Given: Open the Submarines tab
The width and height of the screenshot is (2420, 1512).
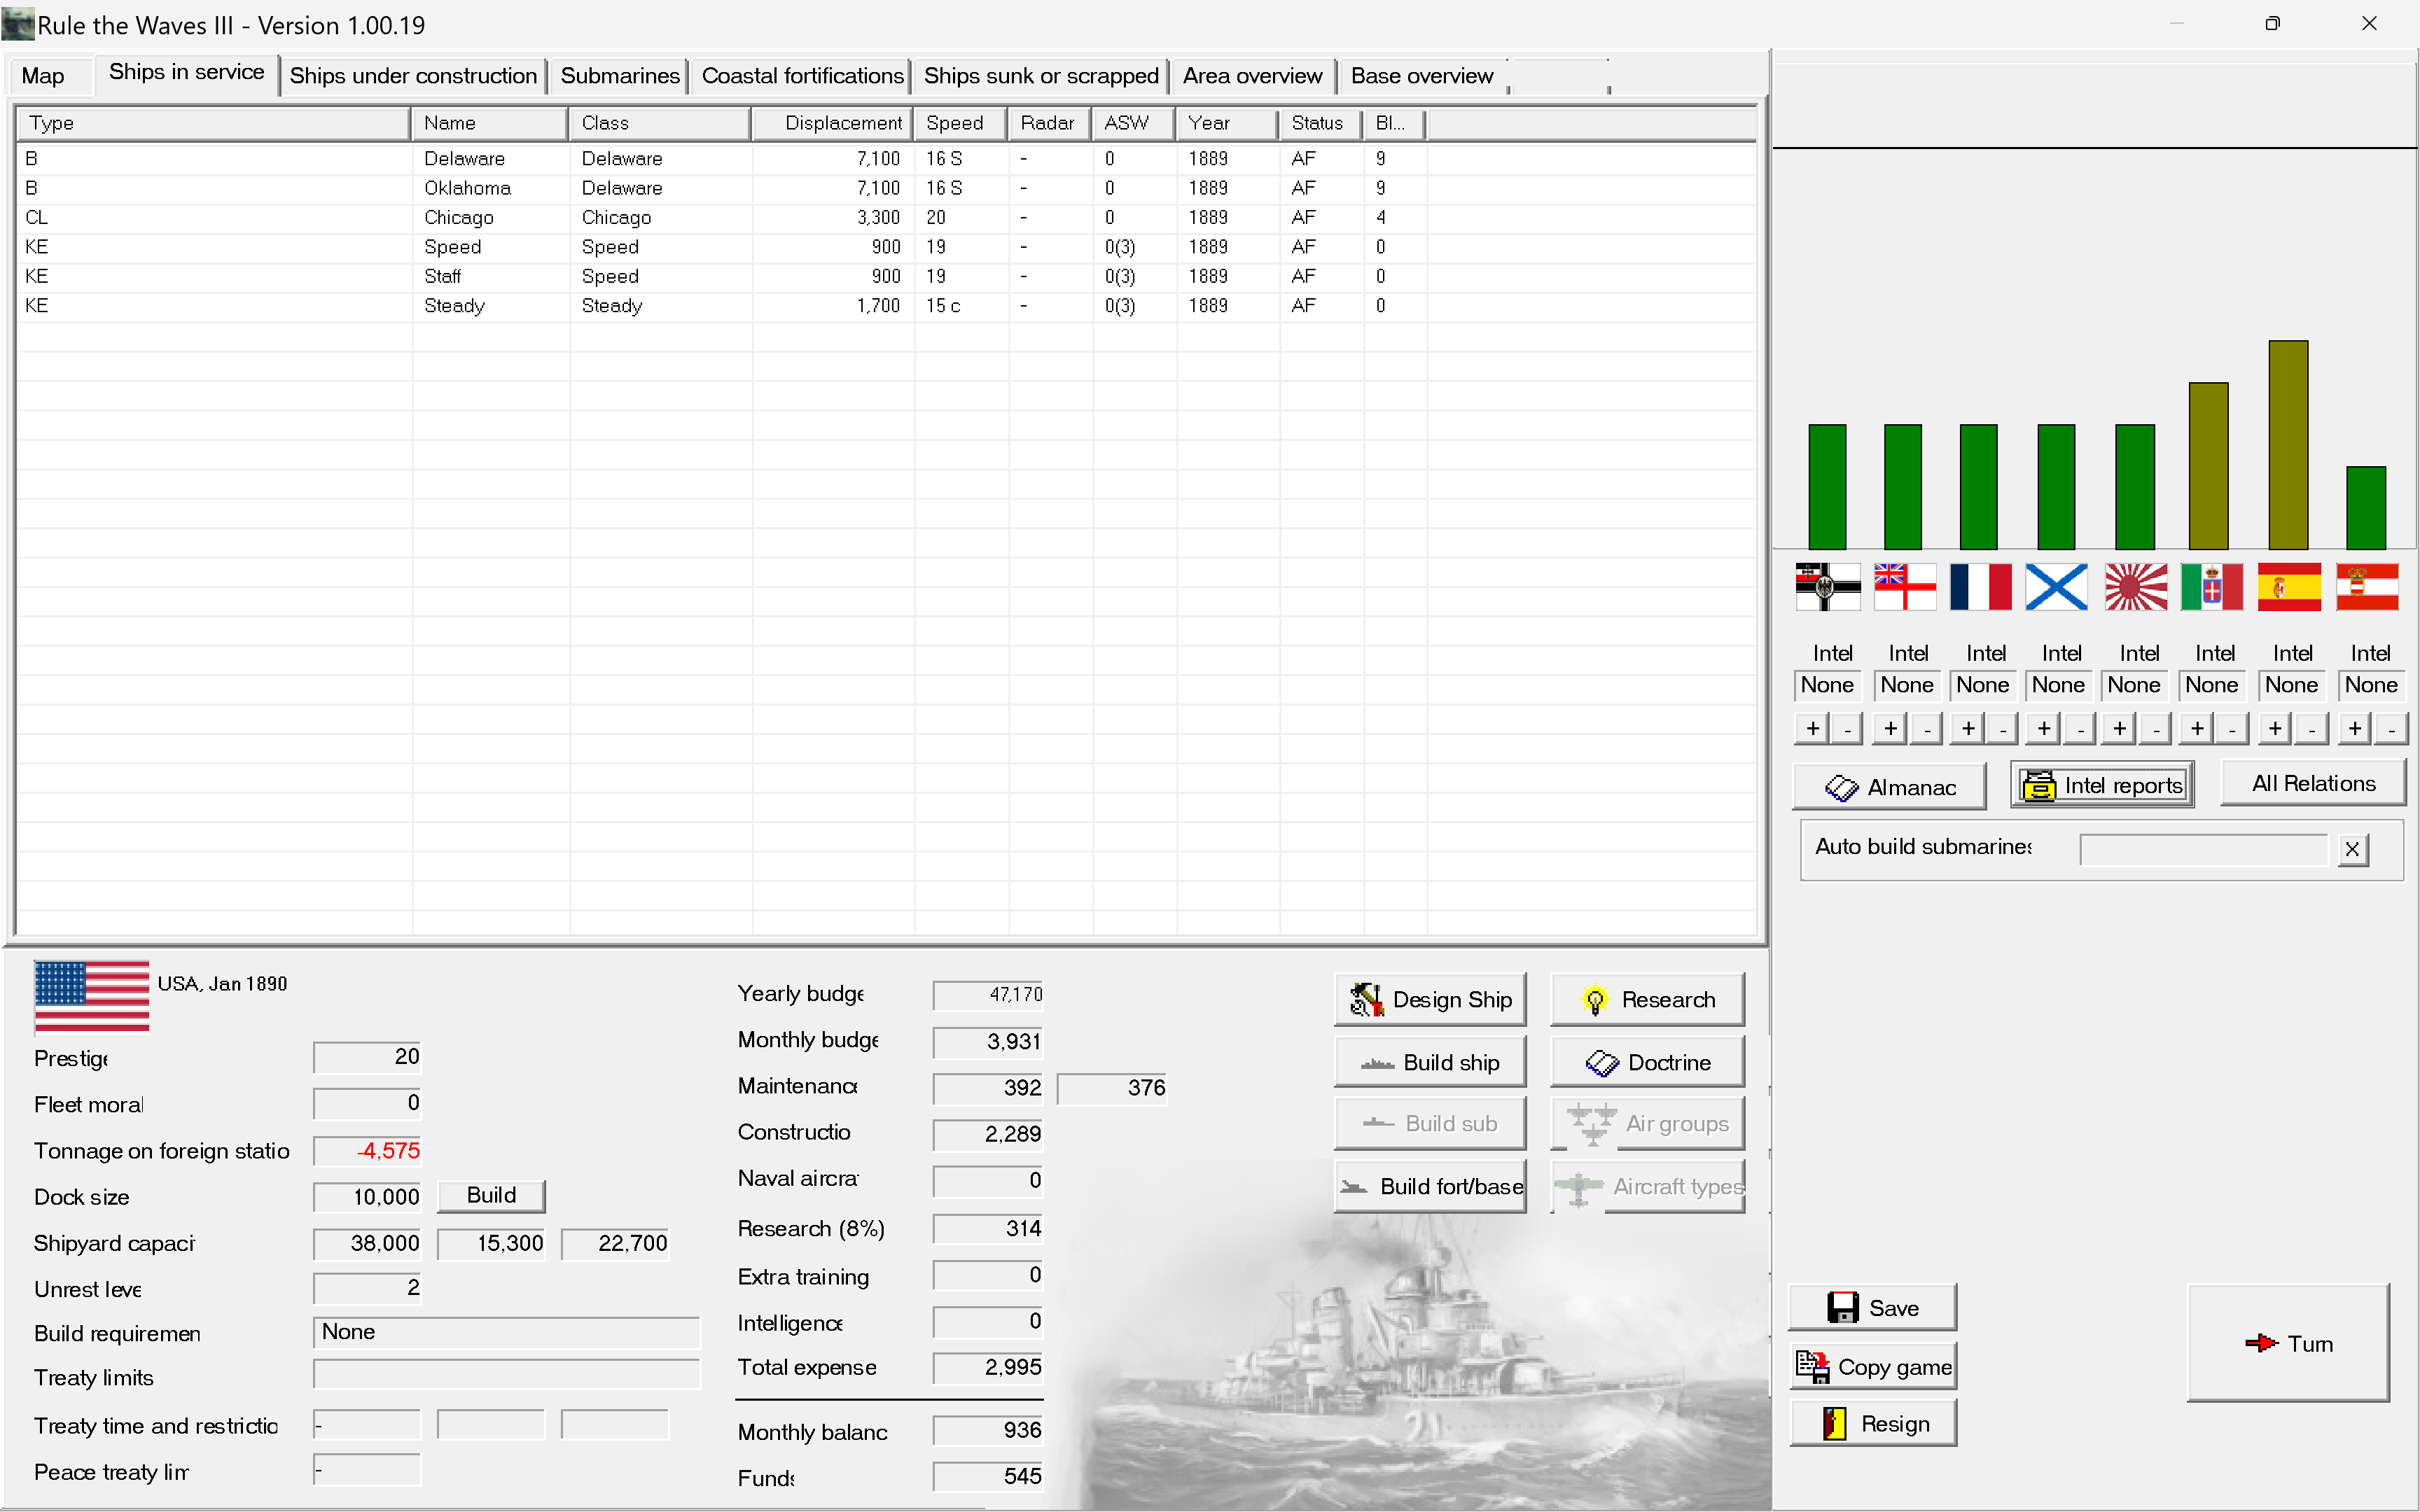Looking at the screenshot, I should point(620,76).
